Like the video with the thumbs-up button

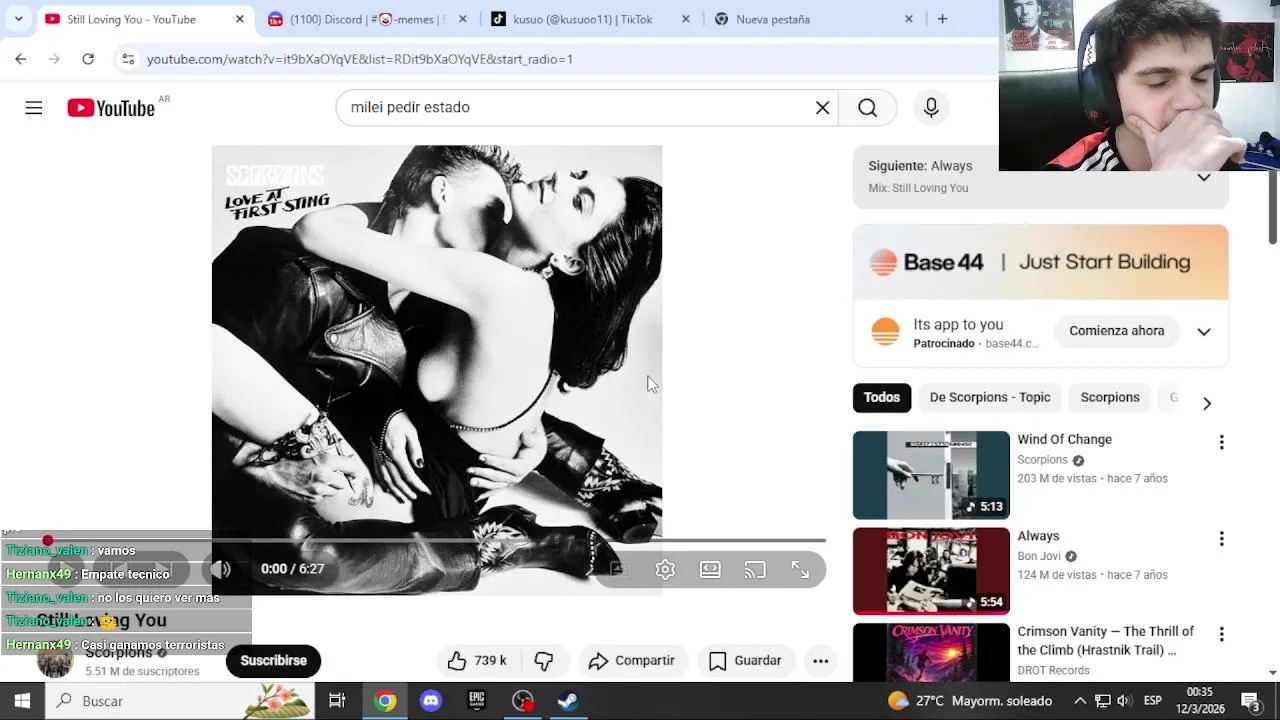477,660
